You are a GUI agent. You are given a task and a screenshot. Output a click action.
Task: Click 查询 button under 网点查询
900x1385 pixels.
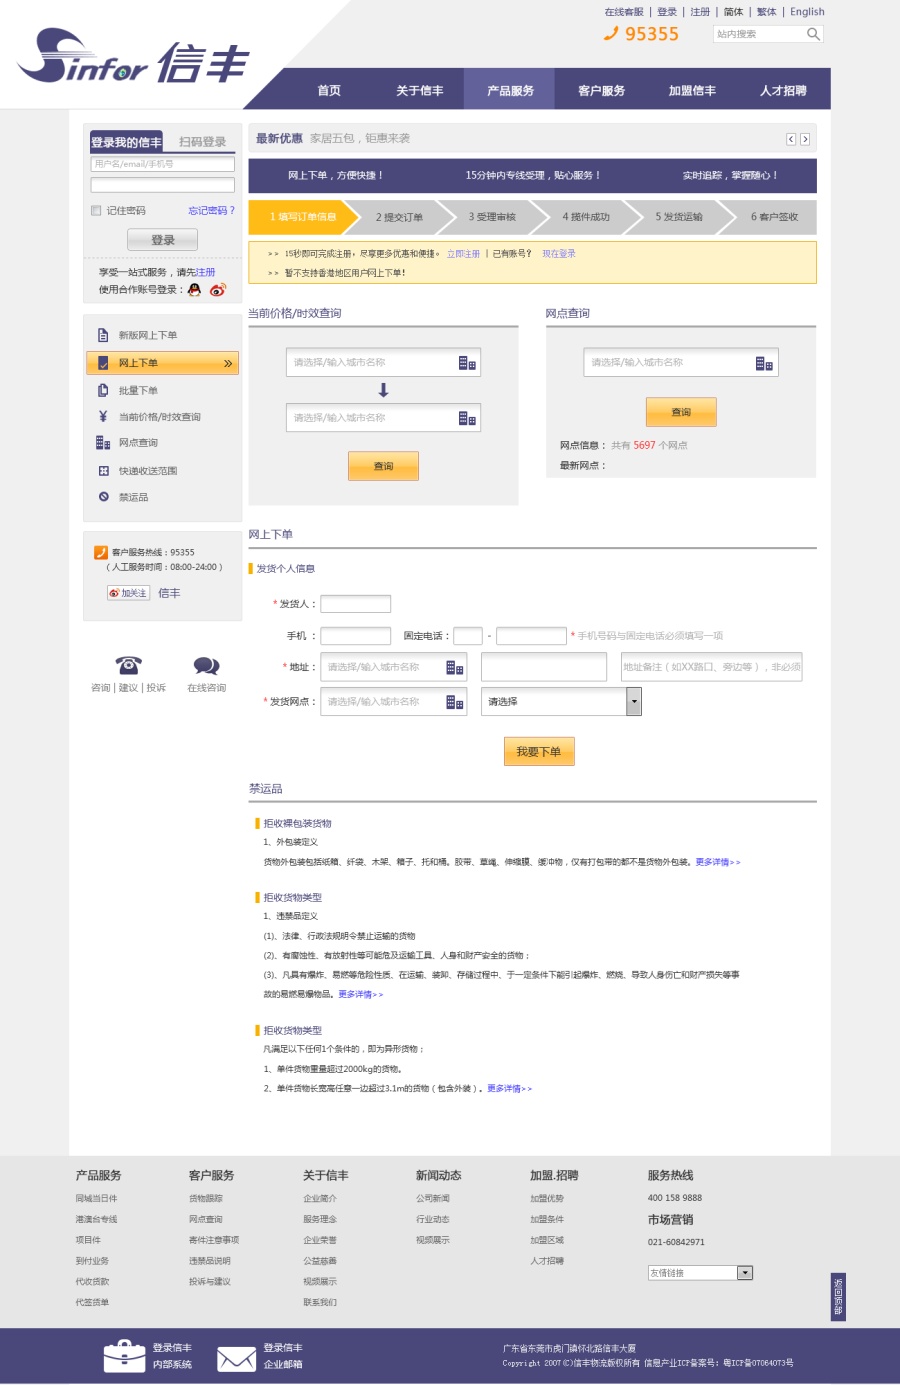pos(681,412)
